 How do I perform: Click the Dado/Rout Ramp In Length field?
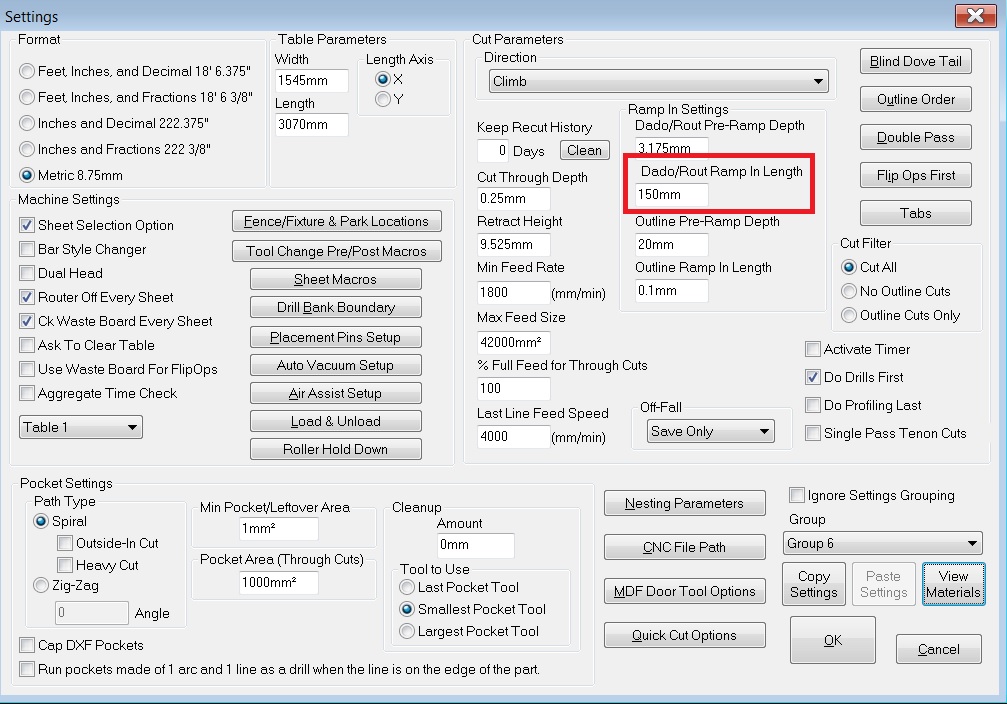coord(671,195)
